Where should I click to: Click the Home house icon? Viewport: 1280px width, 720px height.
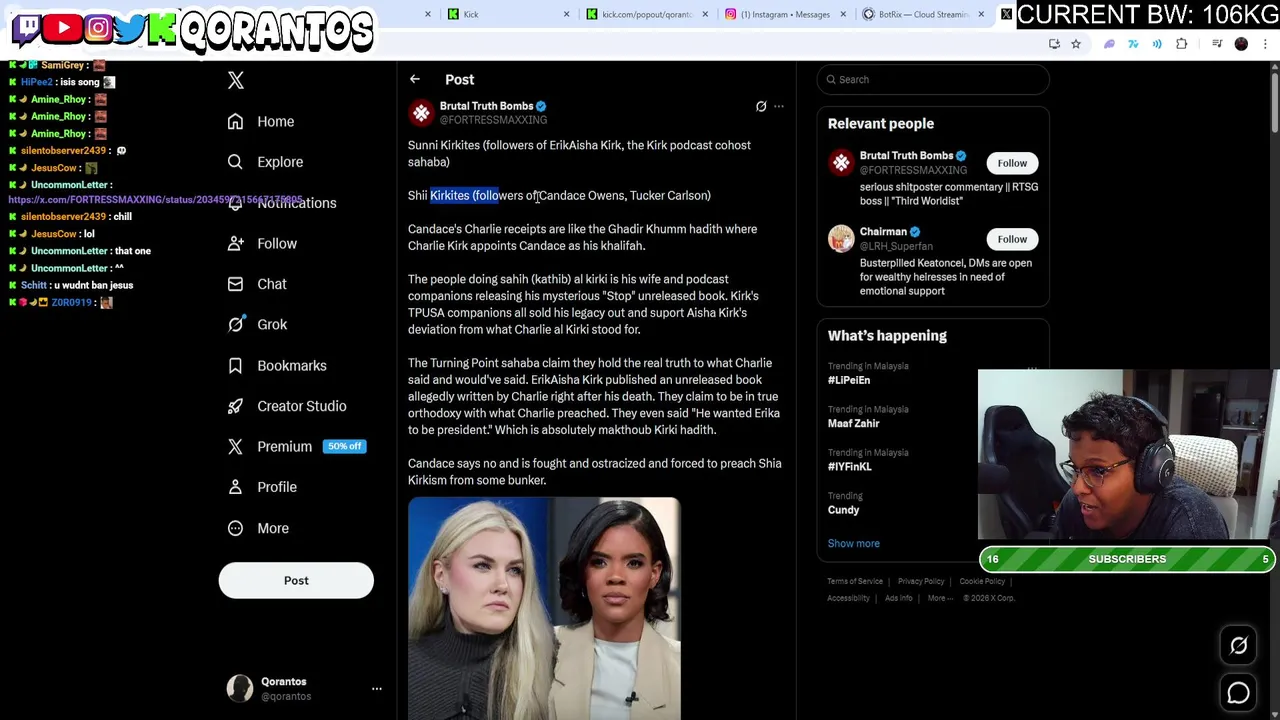tap(235, 121)
